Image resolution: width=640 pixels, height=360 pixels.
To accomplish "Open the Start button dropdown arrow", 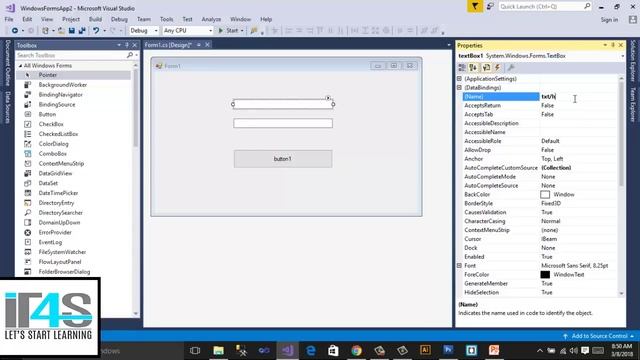I will click(x=242, y=31).
